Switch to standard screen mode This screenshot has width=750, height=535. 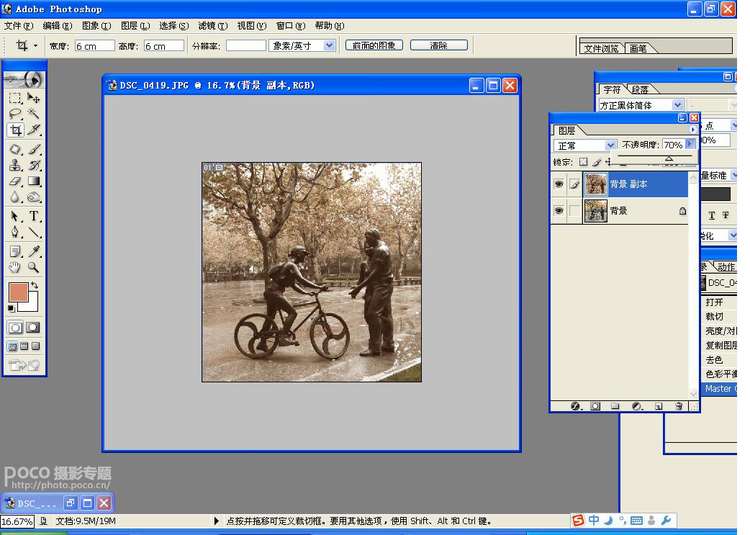[13, 346]
